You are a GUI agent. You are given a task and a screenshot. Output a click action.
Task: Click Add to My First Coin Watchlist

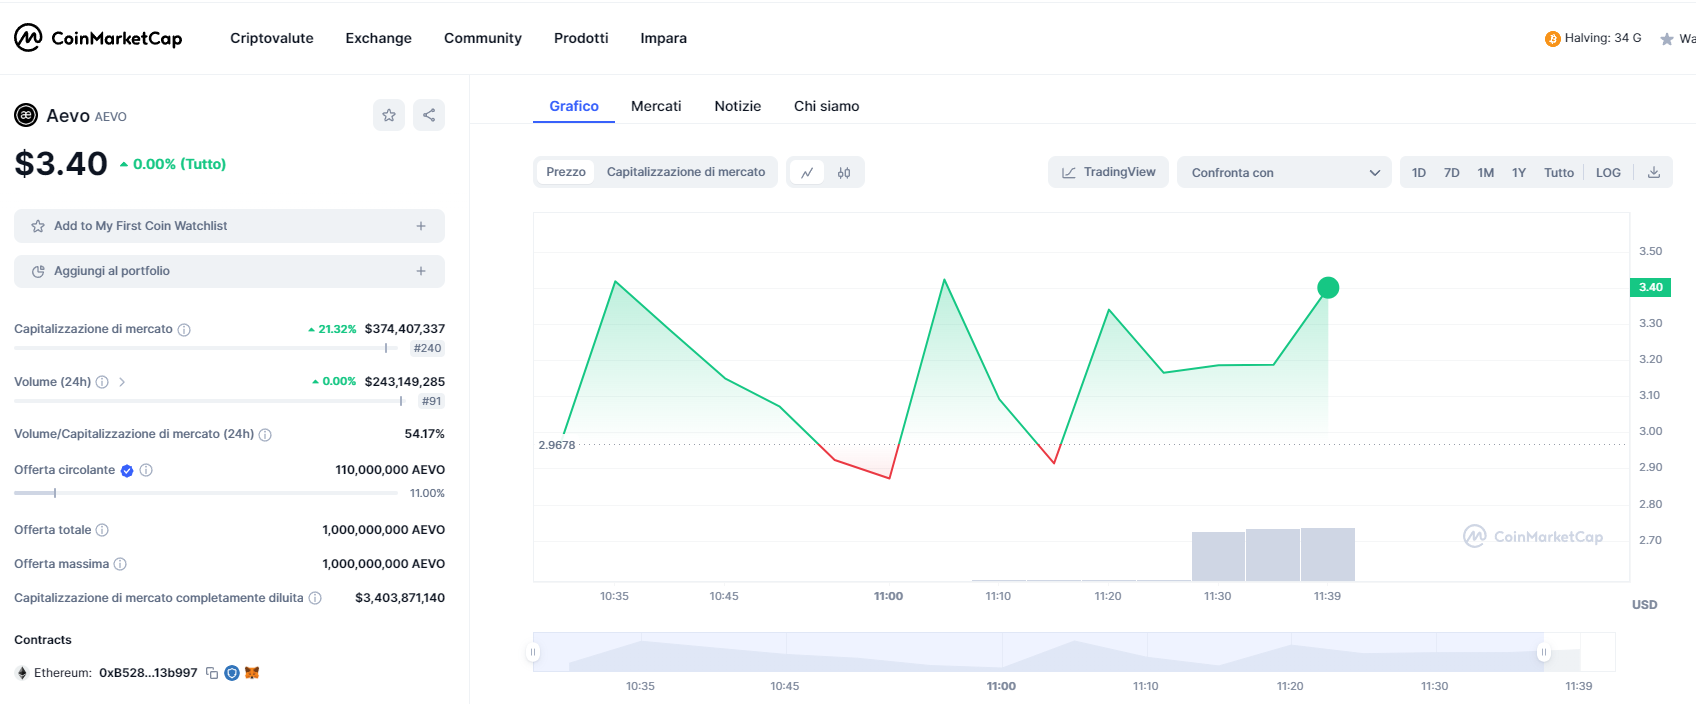(140, 226)
